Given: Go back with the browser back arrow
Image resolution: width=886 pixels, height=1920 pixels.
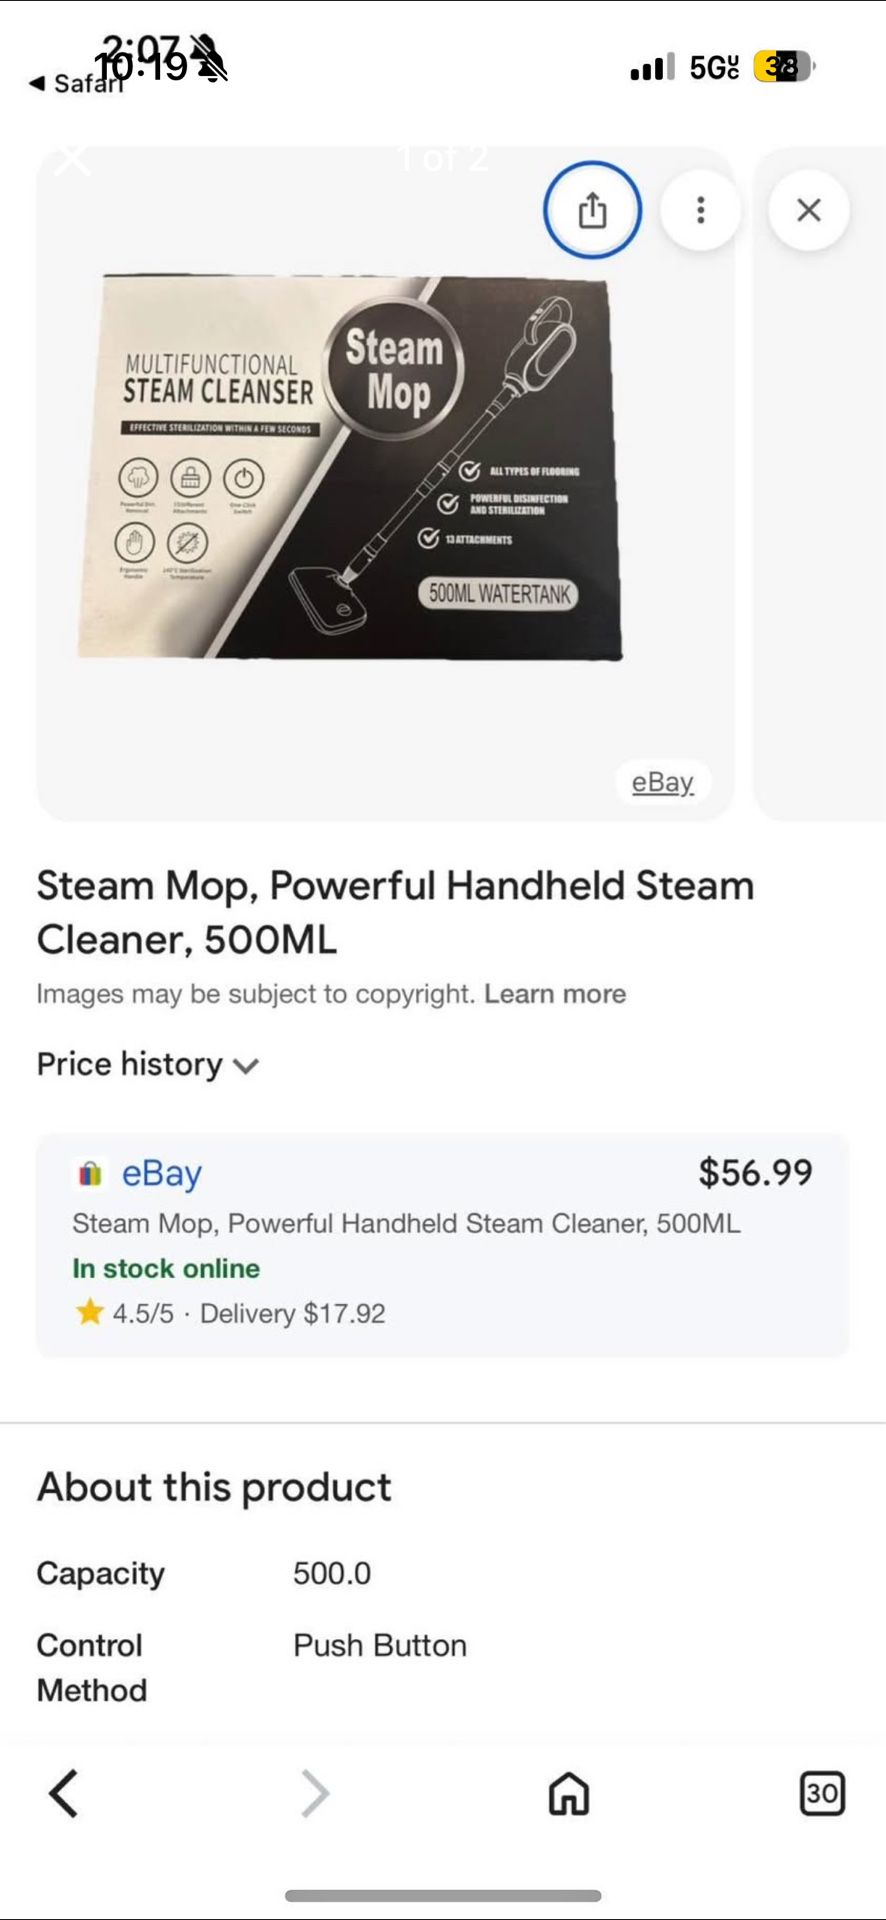Looking at the screenshot, I should point(64,1793).
